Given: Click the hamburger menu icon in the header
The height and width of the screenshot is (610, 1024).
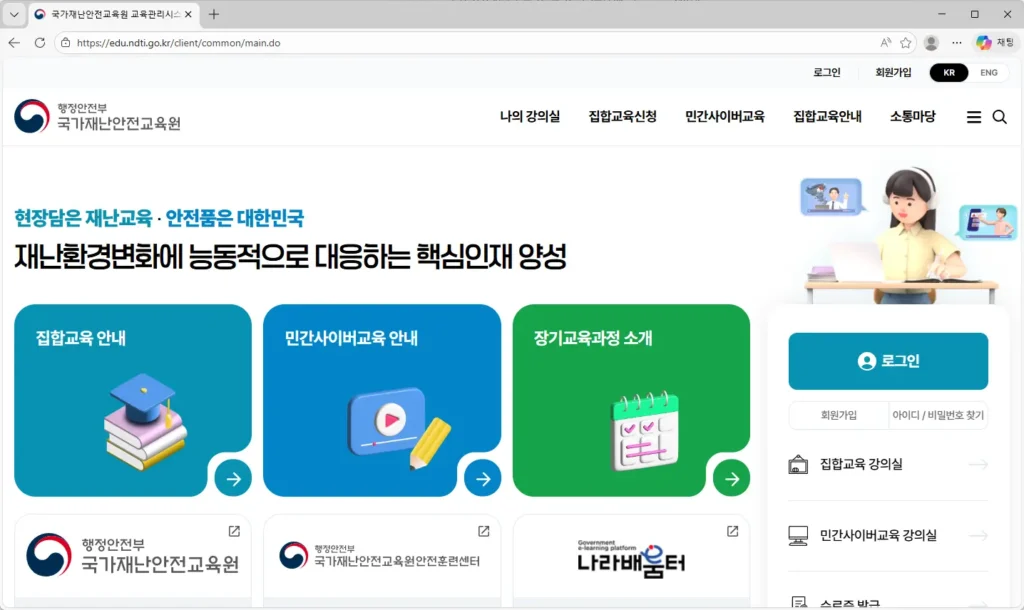Looking at the screenshot, I should pos(973,116).
